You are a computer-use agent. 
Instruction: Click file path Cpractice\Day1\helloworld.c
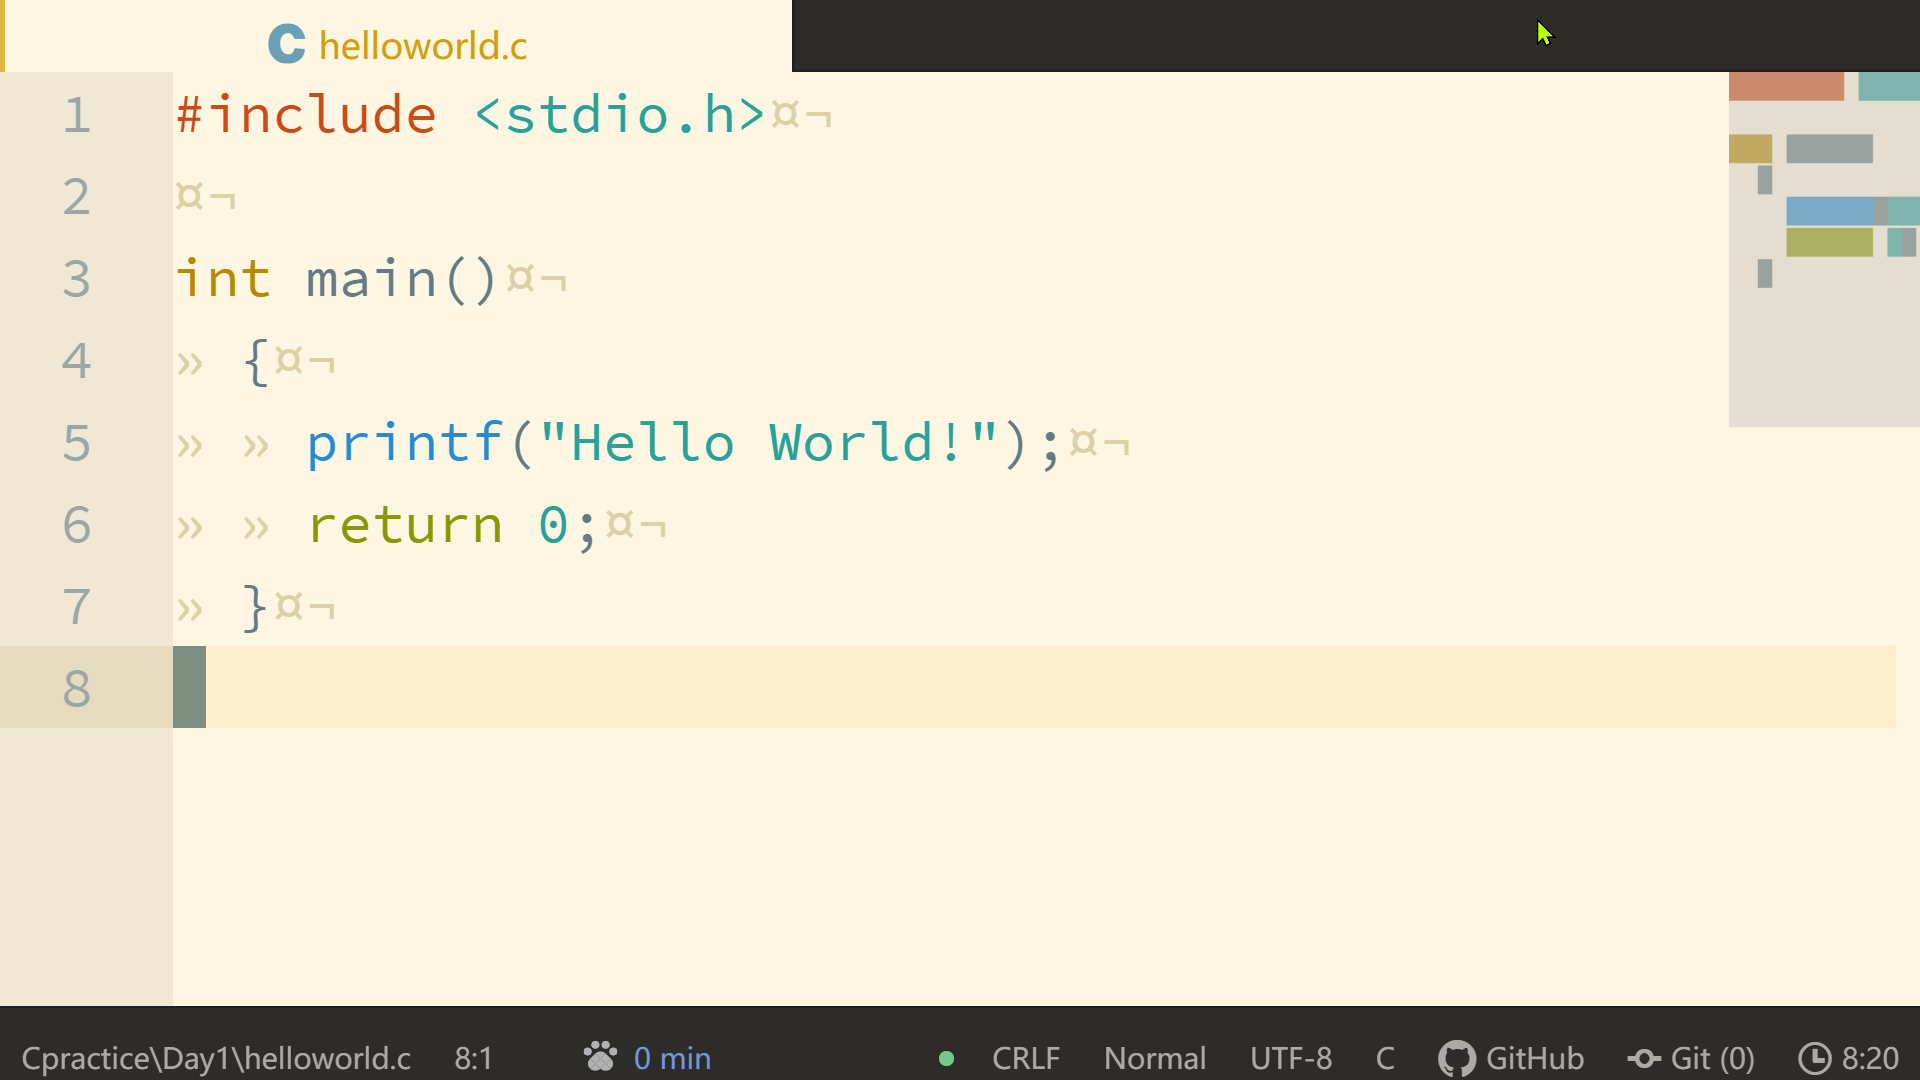click(216, 1058)
